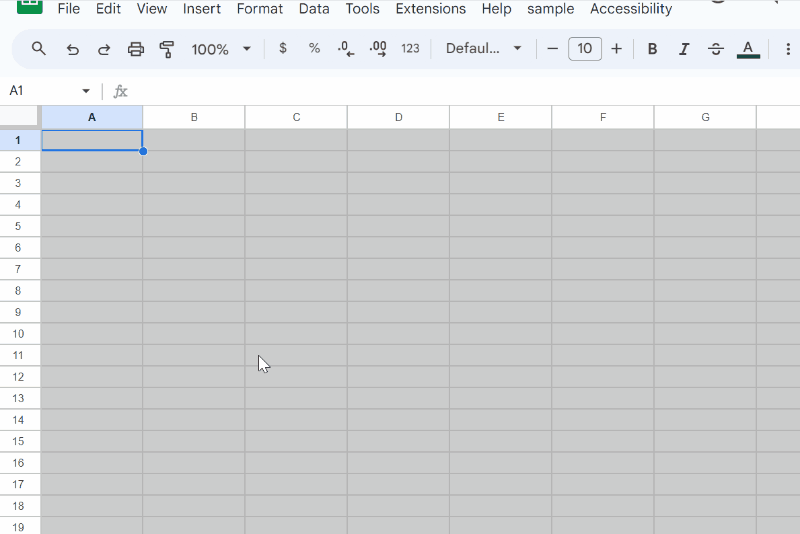800x534 pixels.
Task: Open the Default font dropdown
Action: (483, 48)
